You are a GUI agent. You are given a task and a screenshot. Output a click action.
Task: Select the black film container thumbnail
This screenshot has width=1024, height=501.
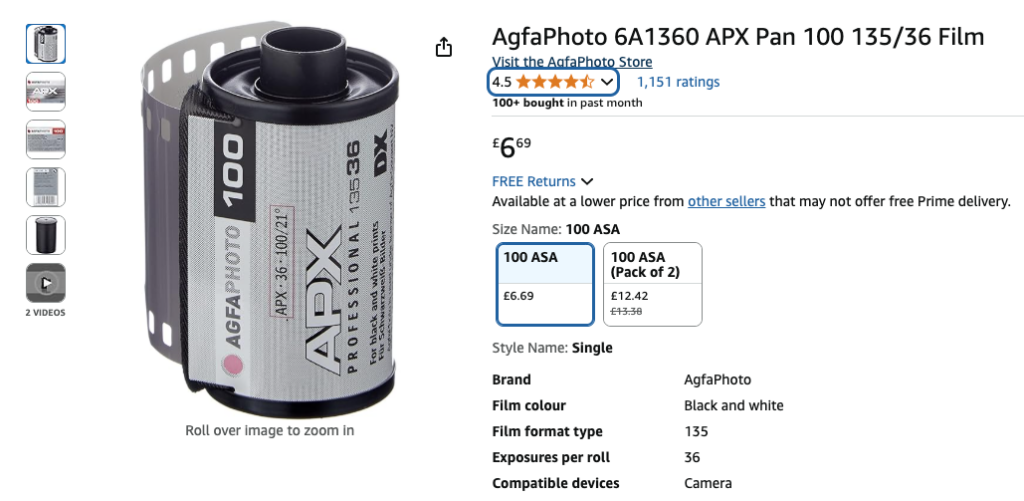46,234
